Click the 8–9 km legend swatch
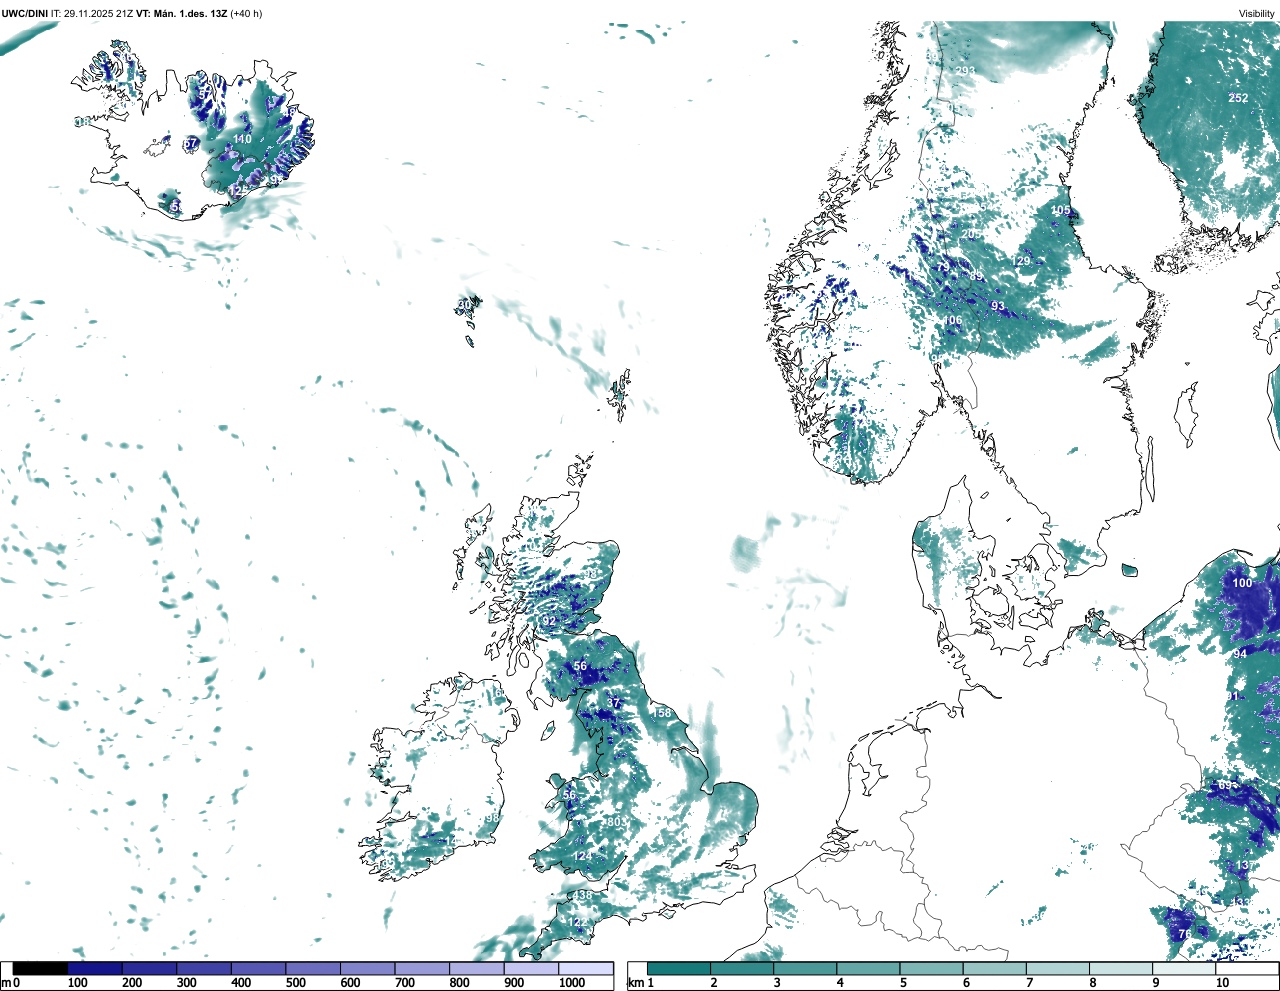This screenshot has height=991, width=1280. pyautogui.click(x=1120, y=968)
